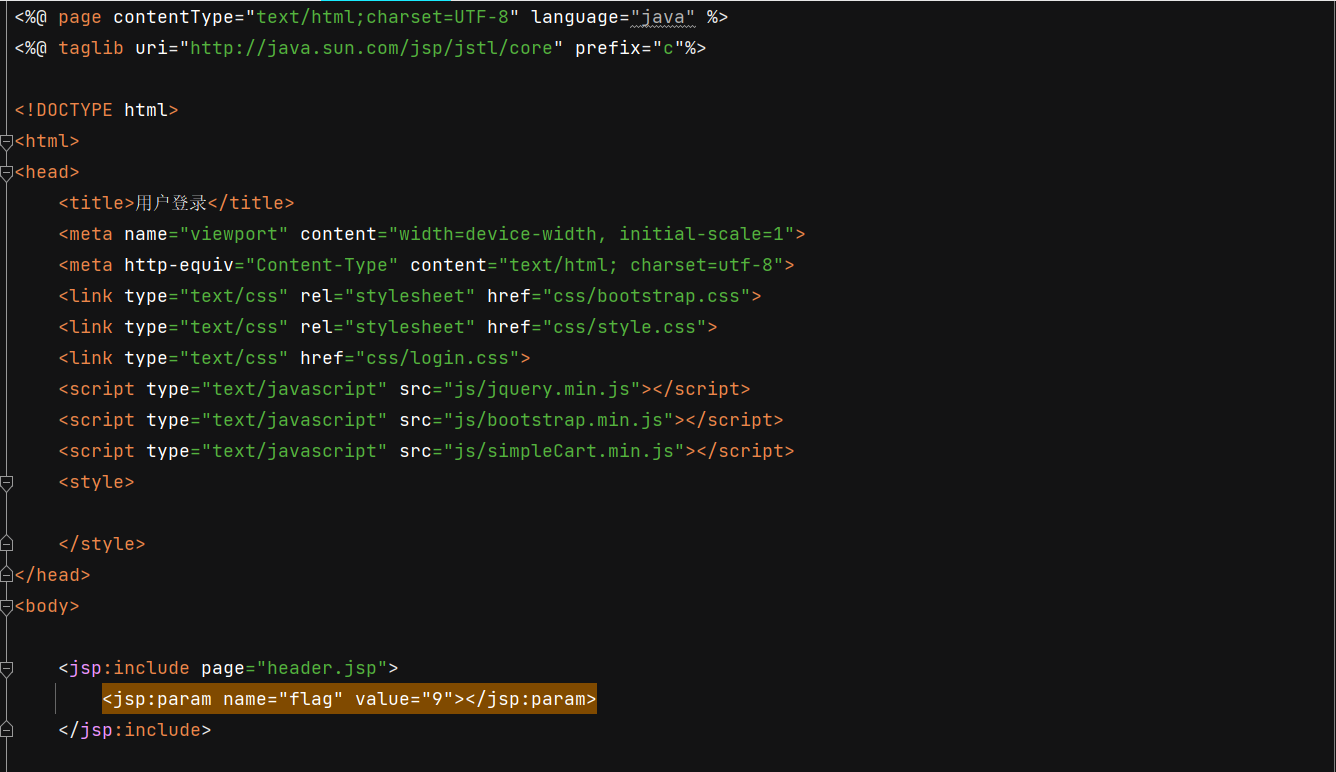Click the closing </jsp:include> tag

[x=135, y=730]
